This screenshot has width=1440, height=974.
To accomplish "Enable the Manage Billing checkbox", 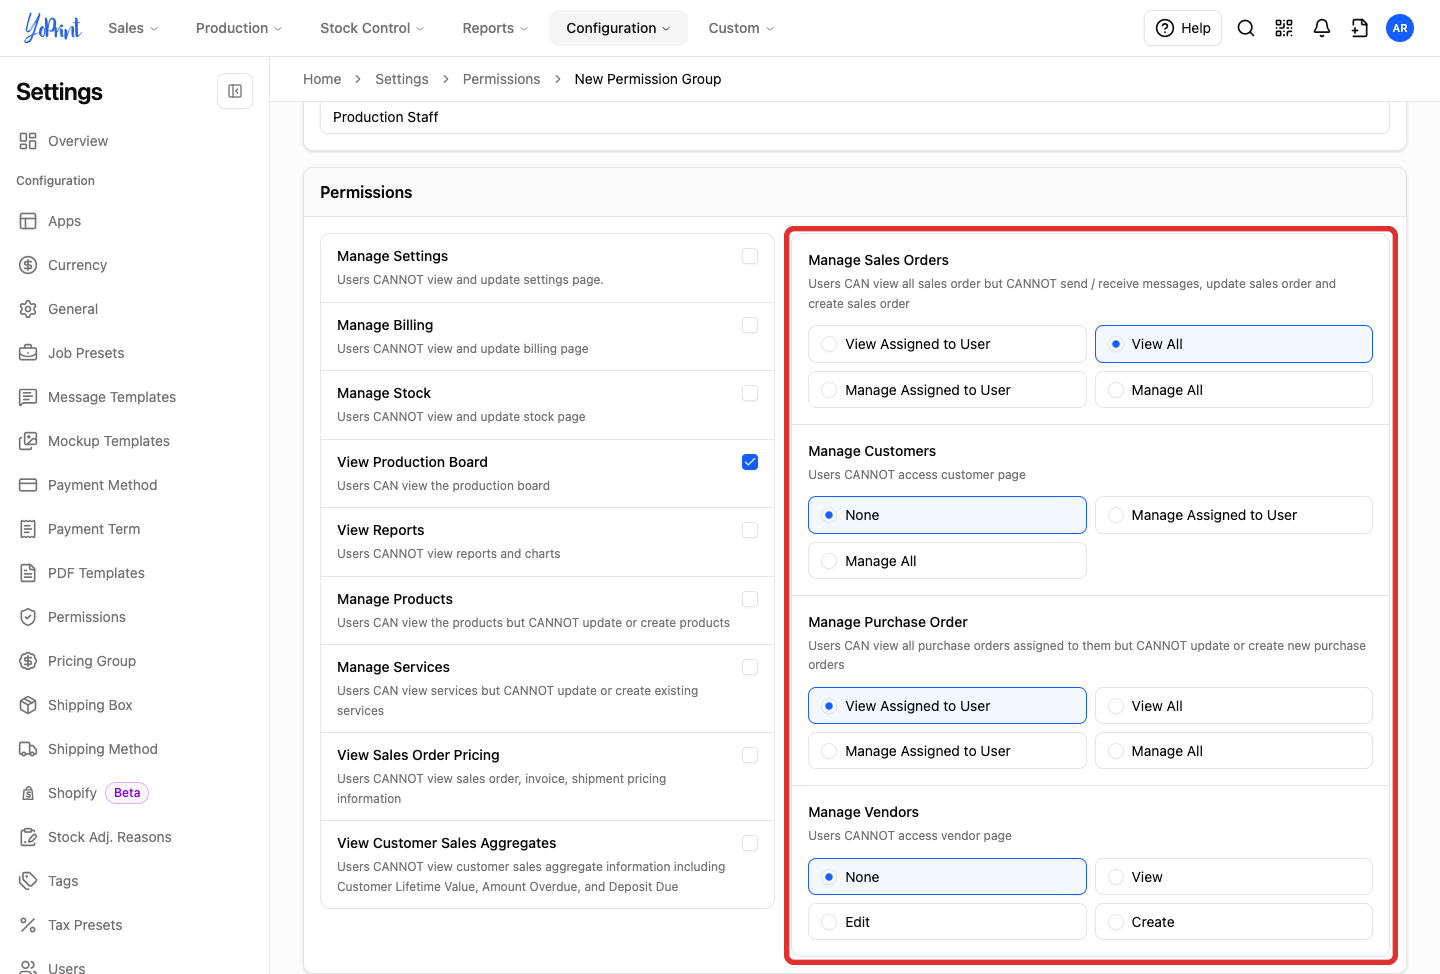I will [x=750, y=325].
